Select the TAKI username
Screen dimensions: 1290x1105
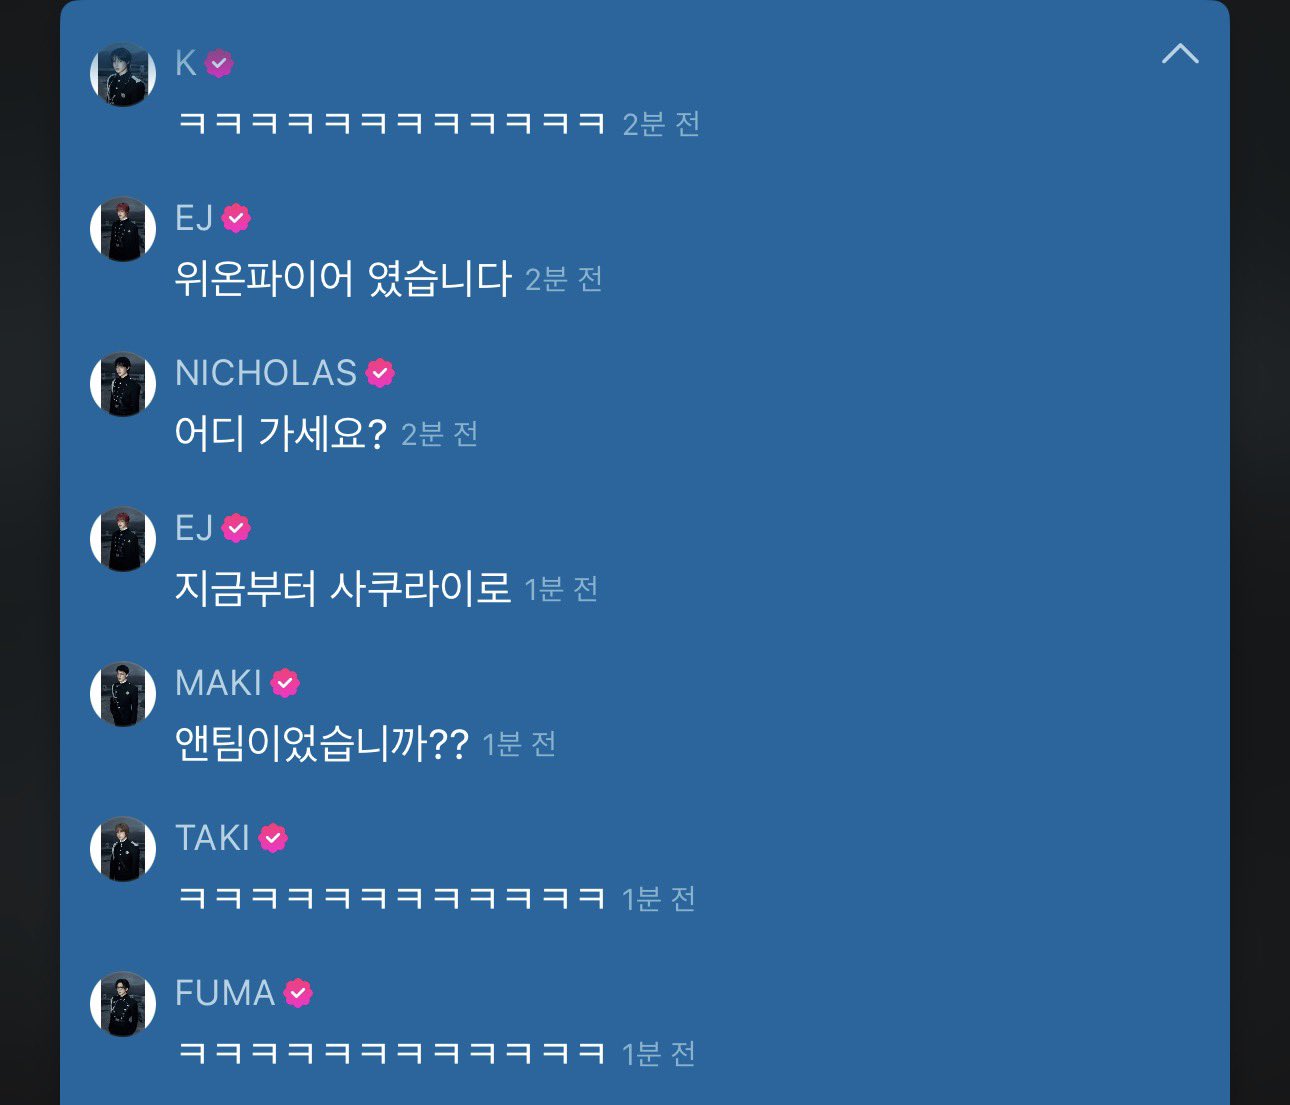click(212, 838)
